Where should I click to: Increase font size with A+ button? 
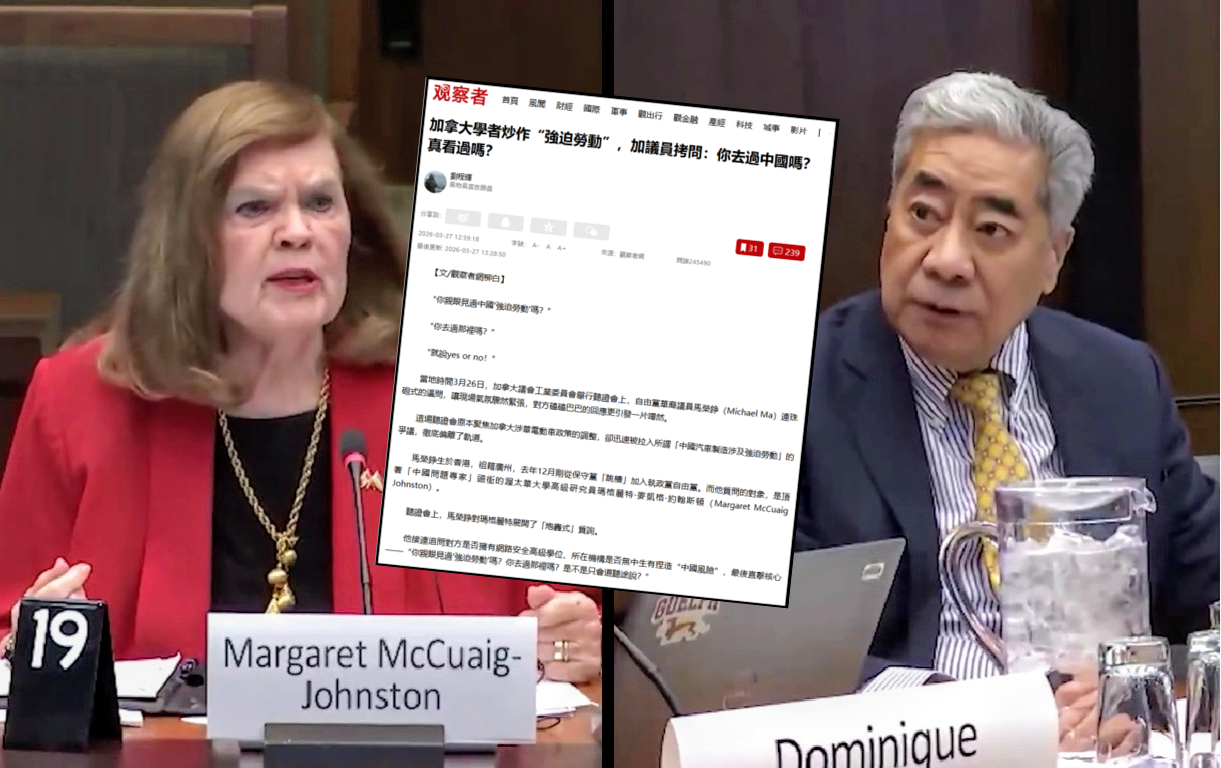562,247
